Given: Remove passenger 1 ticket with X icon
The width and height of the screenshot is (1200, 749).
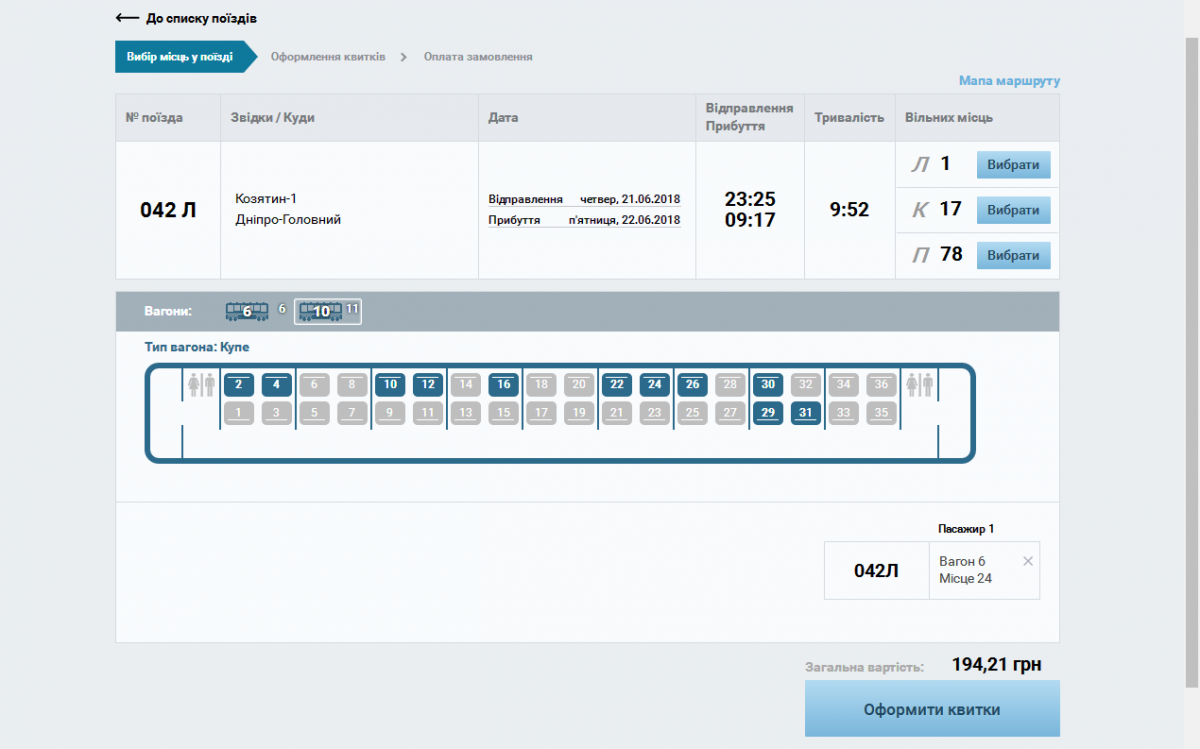Looking at the screenshot, I should (1028, 562).
